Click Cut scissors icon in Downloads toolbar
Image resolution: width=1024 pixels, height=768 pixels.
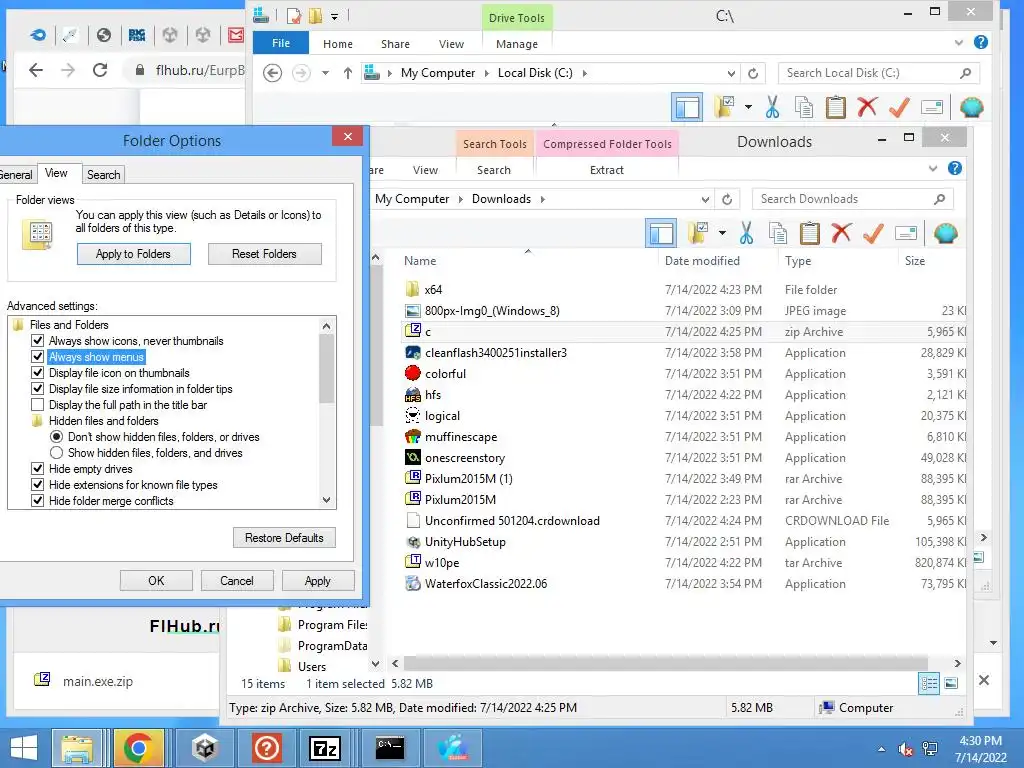pos(746,233)
